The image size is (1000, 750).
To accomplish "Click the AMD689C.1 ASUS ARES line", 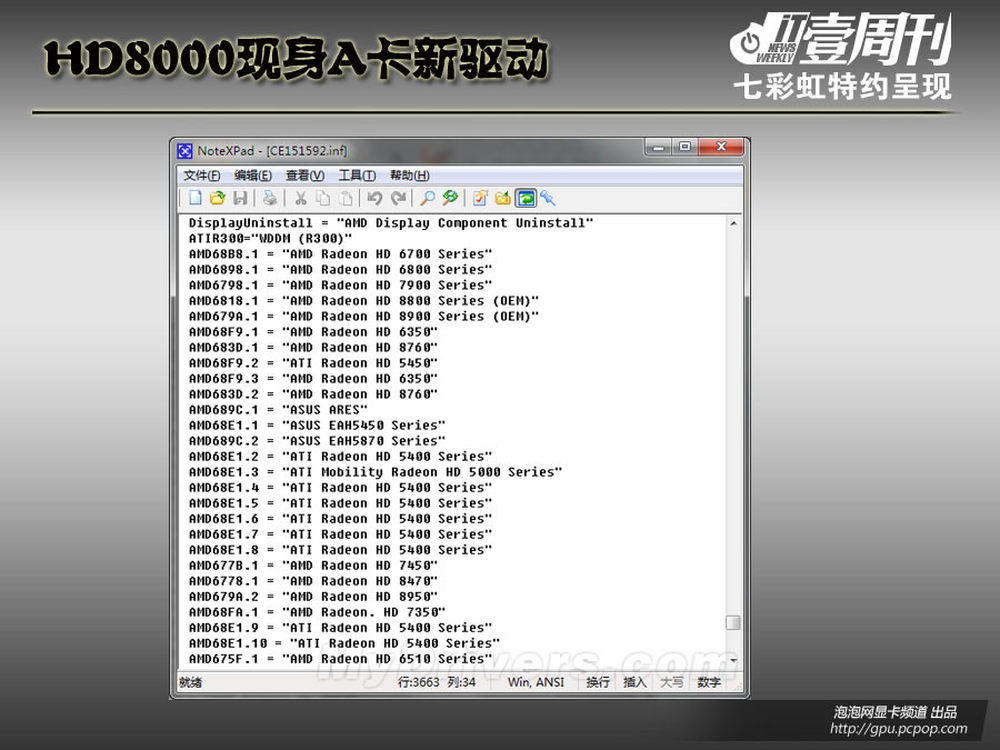I will (x=278, y=409).
